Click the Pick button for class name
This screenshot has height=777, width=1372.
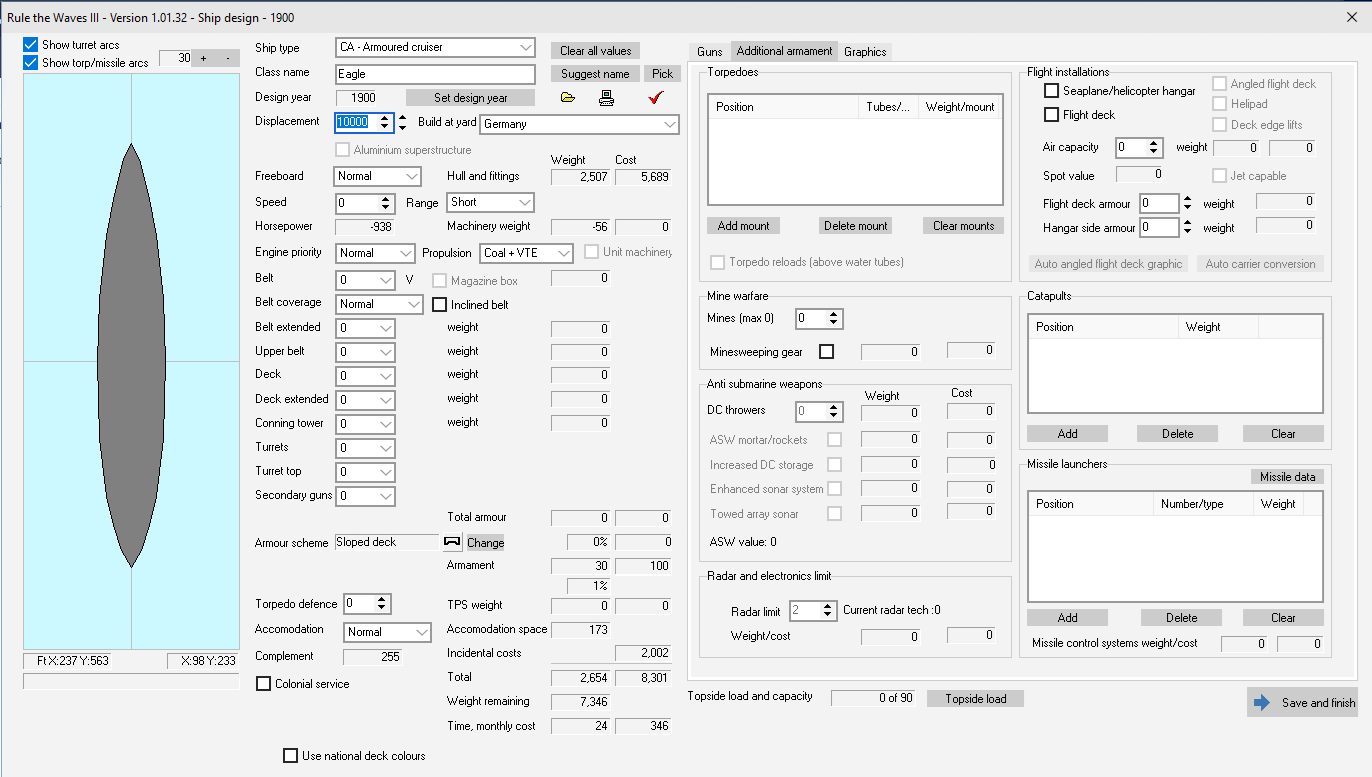pyautogui.click(x=662, y=73)
